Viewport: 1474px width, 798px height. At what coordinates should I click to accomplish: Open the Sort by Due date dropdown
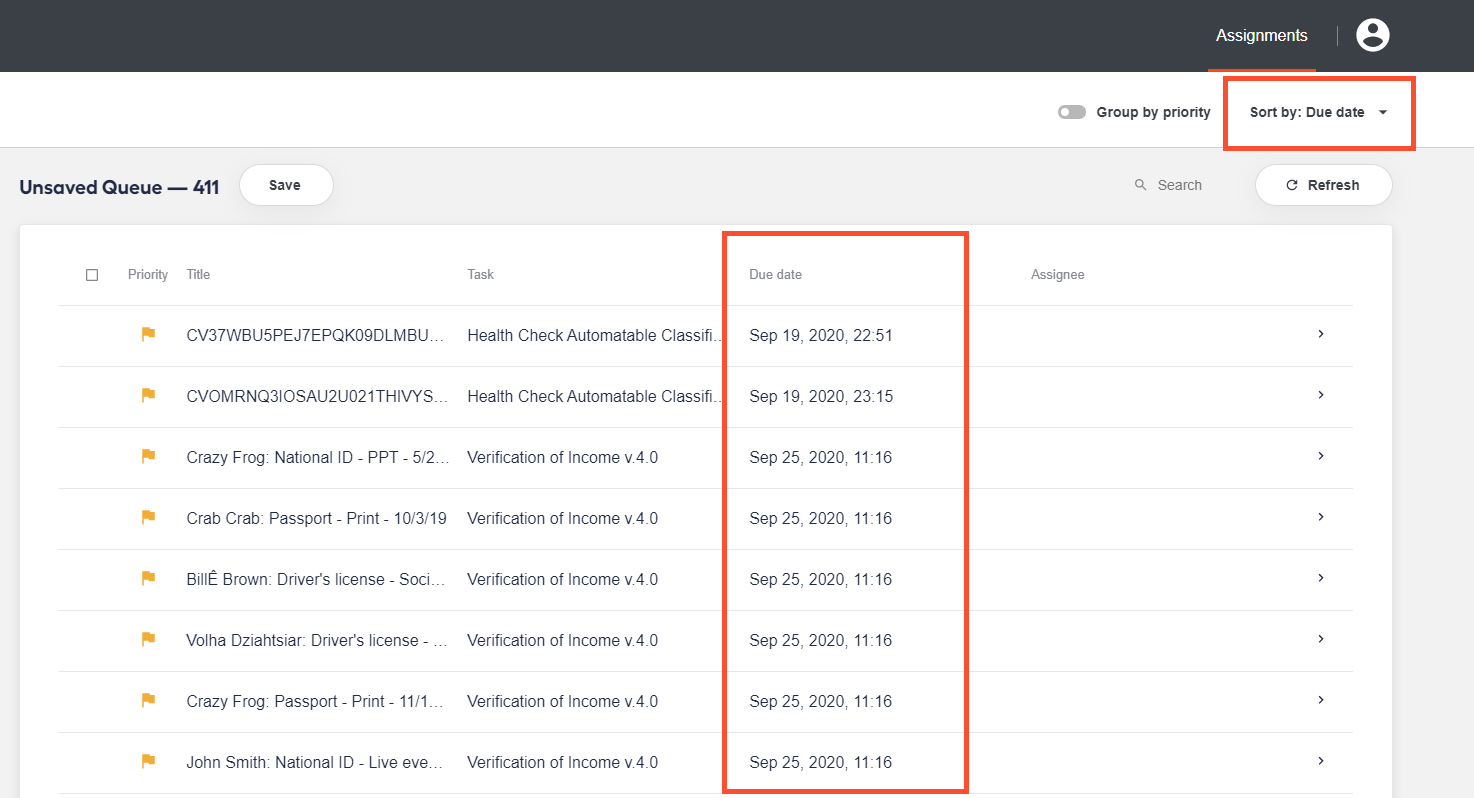1319,112
